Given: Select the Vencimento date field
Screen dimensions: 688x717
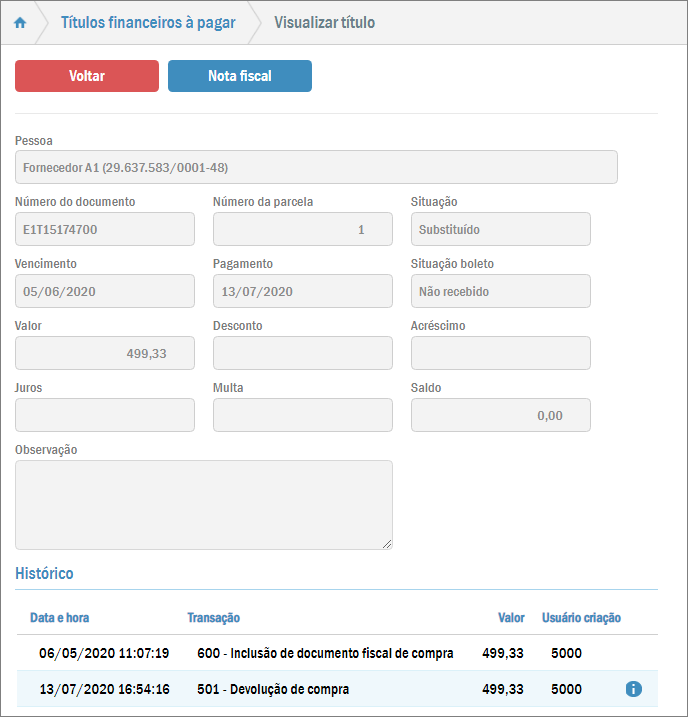Looking at the screenshot, I should pyautogui.click(x=105, y=291).
